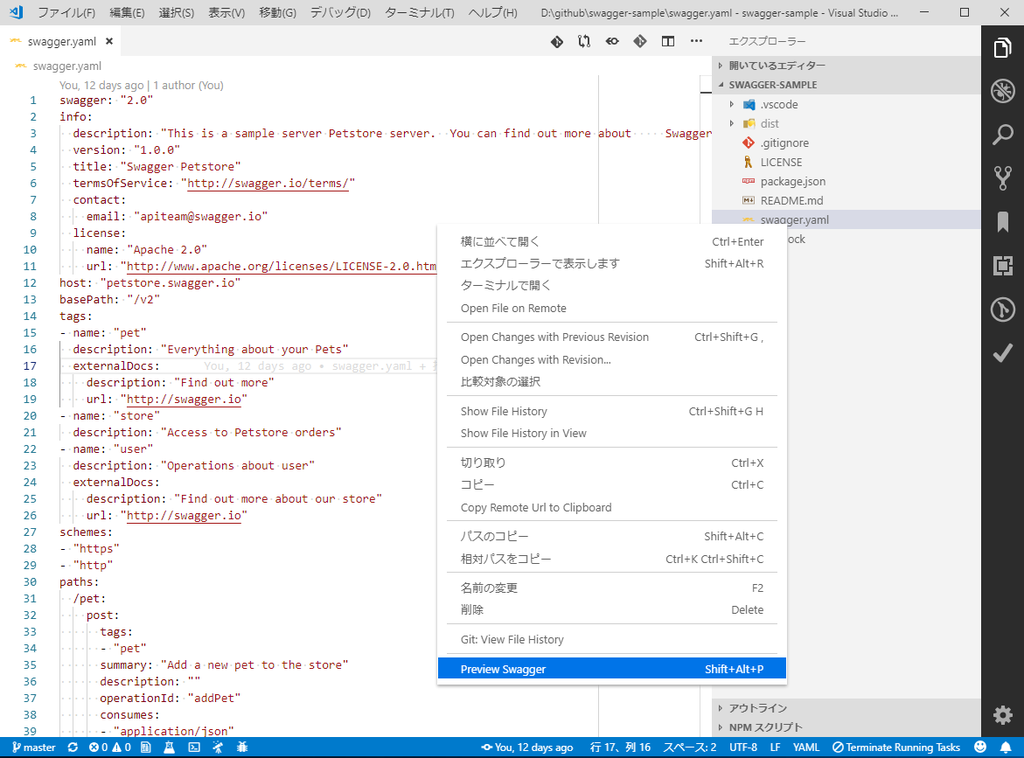Choose 横に並べて開く in context menu
This screenshot has width=1024, height=758.
coord(612,242)
